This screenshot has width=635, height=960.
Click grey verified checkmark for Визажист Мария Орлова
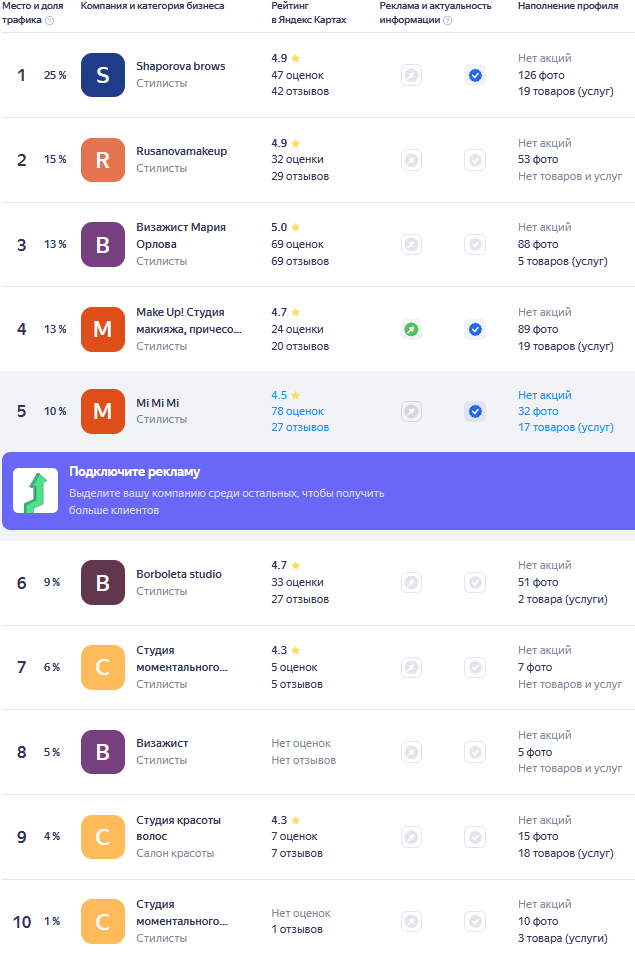(x=475, y=245)
